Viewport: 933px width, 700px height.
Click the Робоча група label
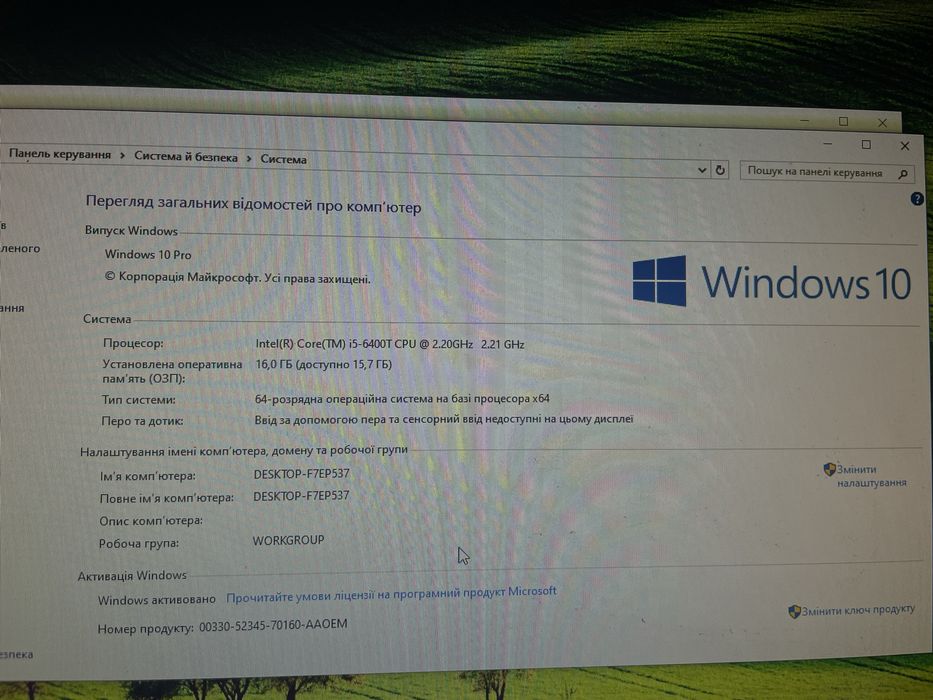[139, 543]
